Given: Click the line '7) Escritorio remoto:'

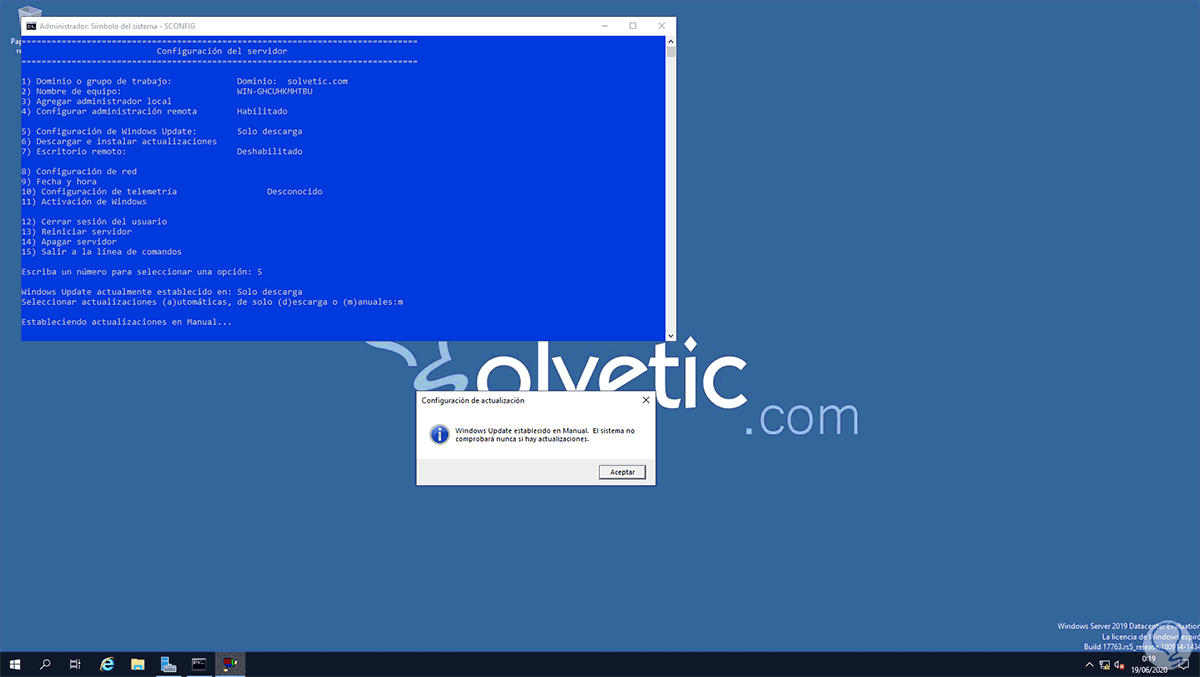Looking at the screenshot, I should (74, 151).
